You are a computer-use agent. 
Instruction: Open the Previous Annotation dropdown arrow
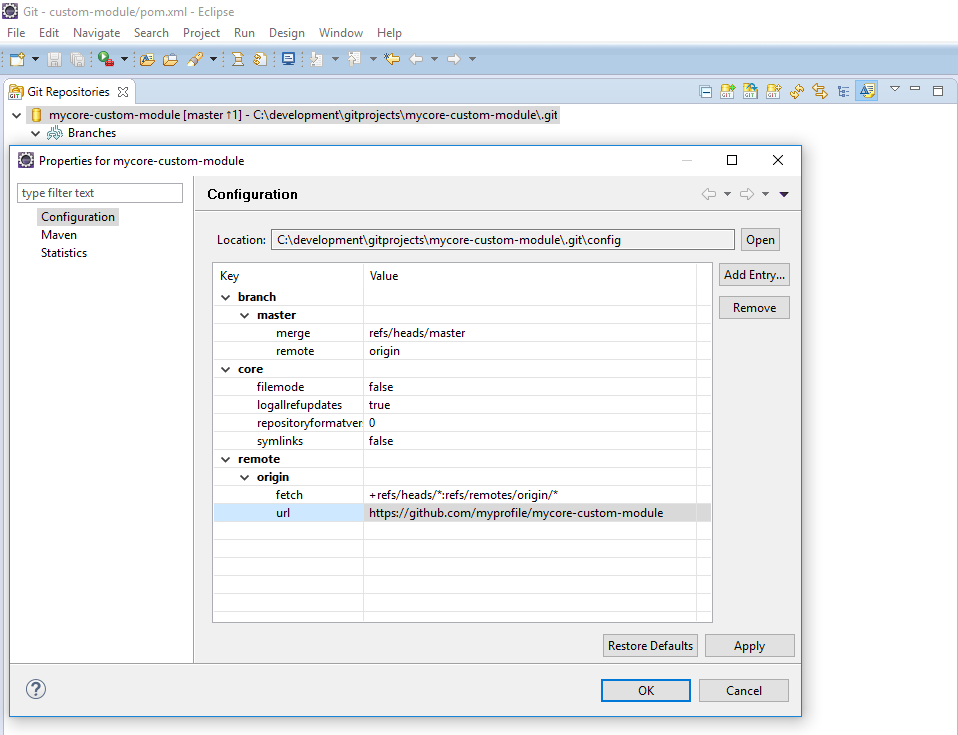[373, 59]
